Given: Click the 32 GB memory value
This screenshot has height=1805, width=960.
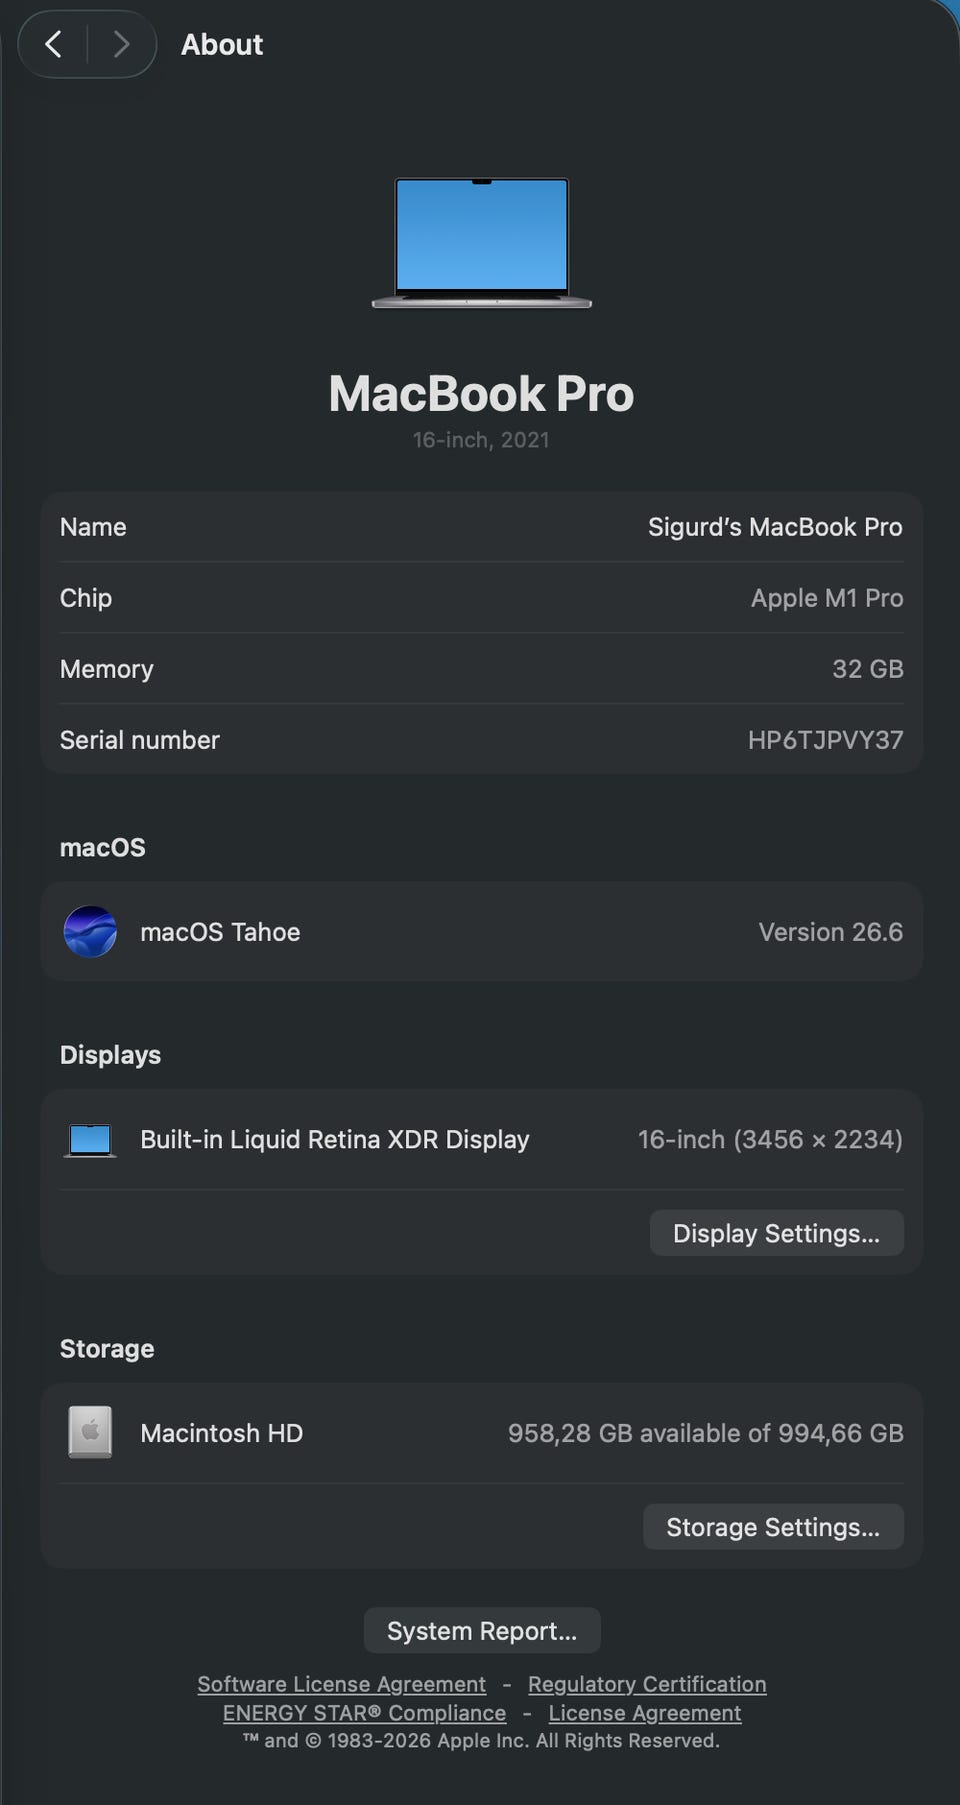Looking at the screenshot, I should (x=868, y=669).
